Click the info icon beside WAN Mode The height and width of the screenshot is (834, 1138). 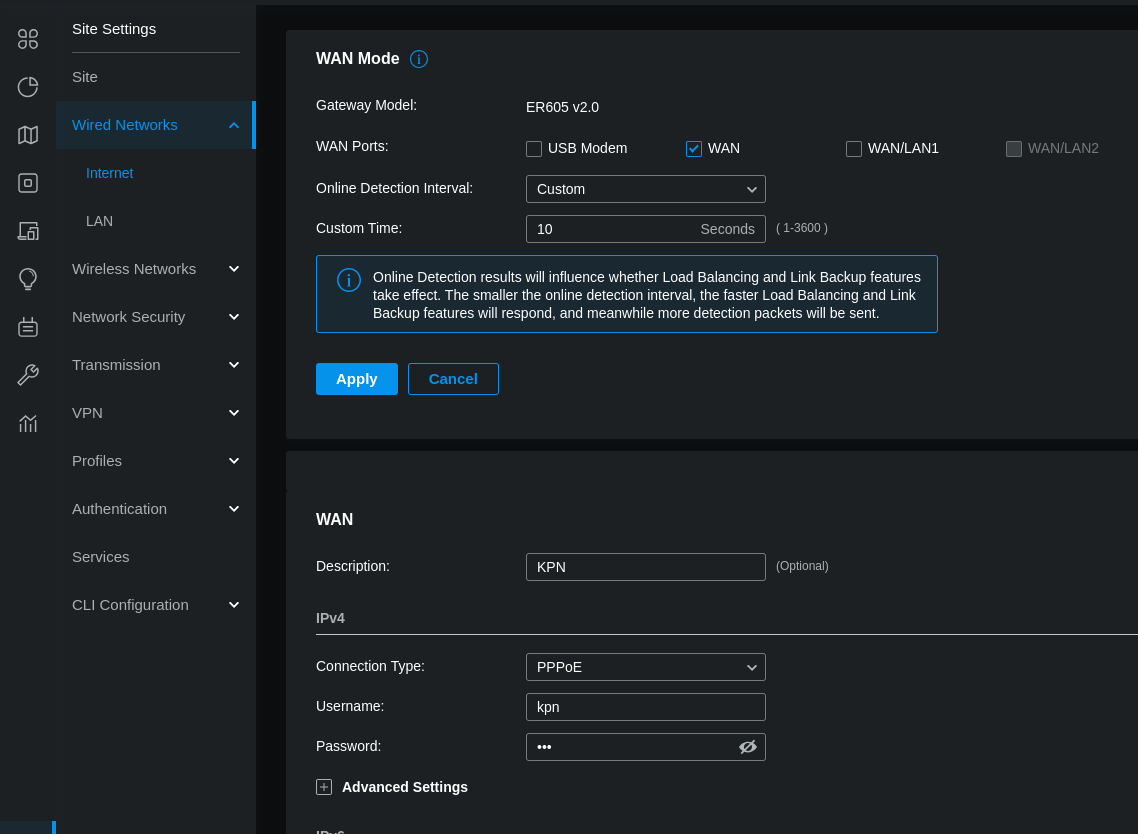419,59
